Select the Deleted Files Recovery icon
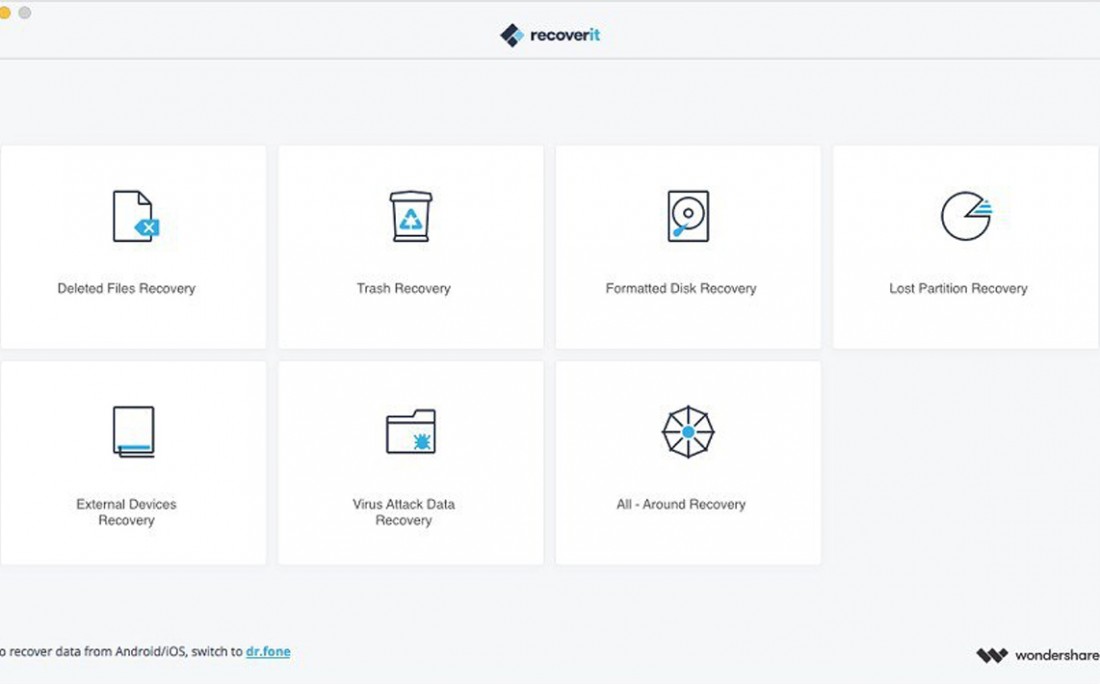The width and height of the screenshot is (1100, 684). (x=135, y=217)
